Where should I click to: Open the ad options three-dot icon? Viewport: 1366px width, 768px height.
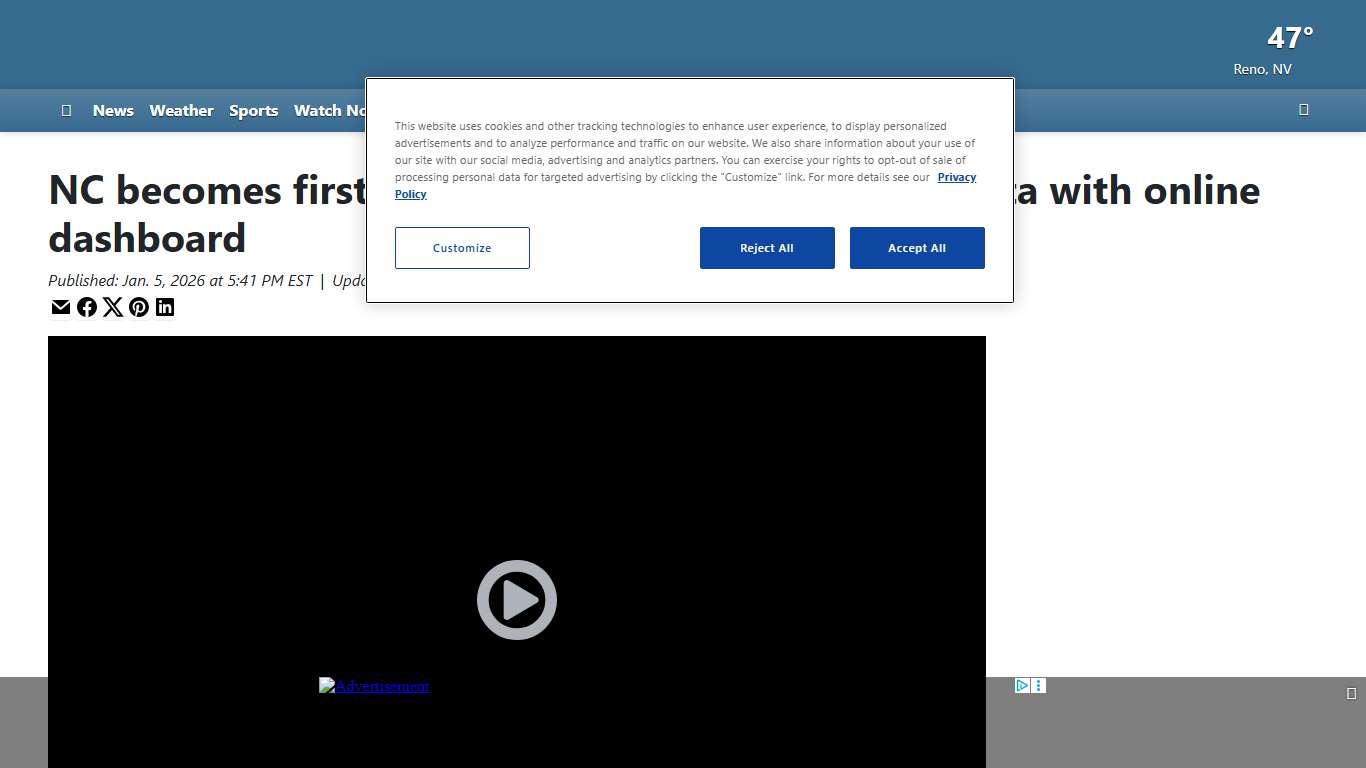[x=1039, y=686]
